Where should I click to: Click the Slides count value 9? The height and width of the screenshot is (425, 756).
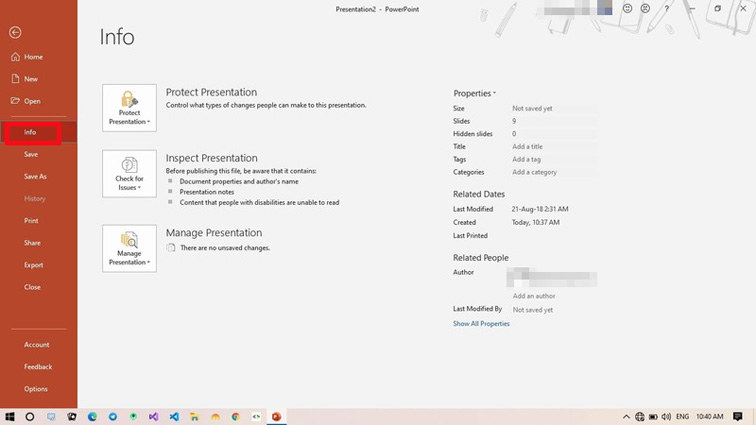coord(514,121)
